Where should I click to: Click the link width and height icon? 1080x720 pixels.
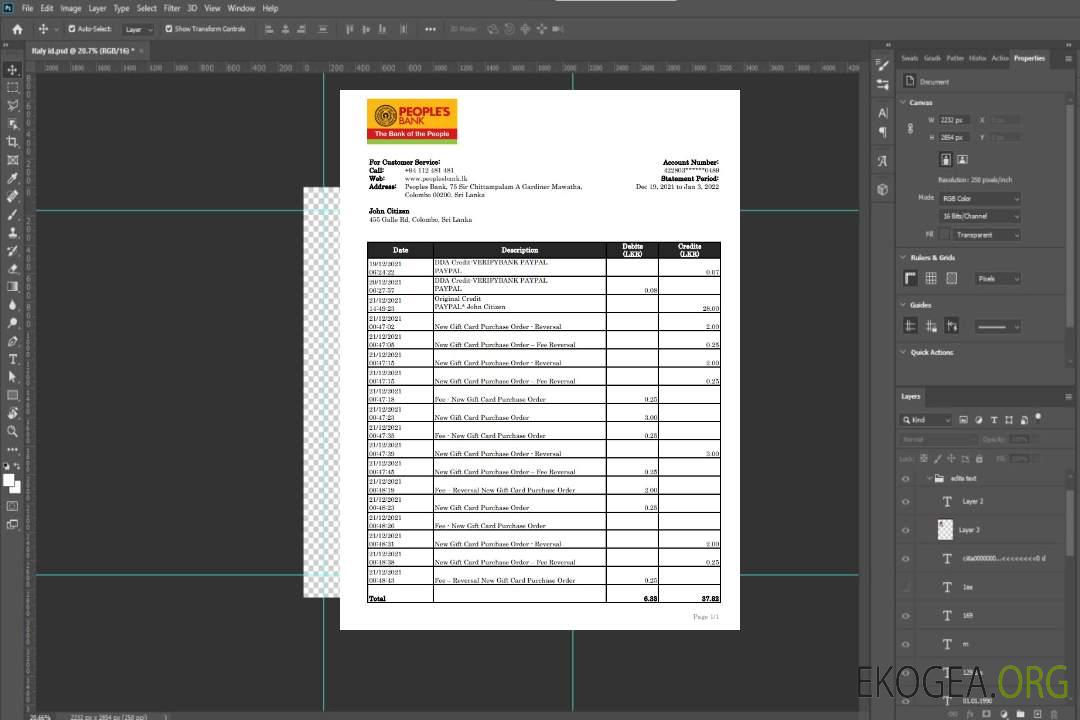click(x=911, y=129)
